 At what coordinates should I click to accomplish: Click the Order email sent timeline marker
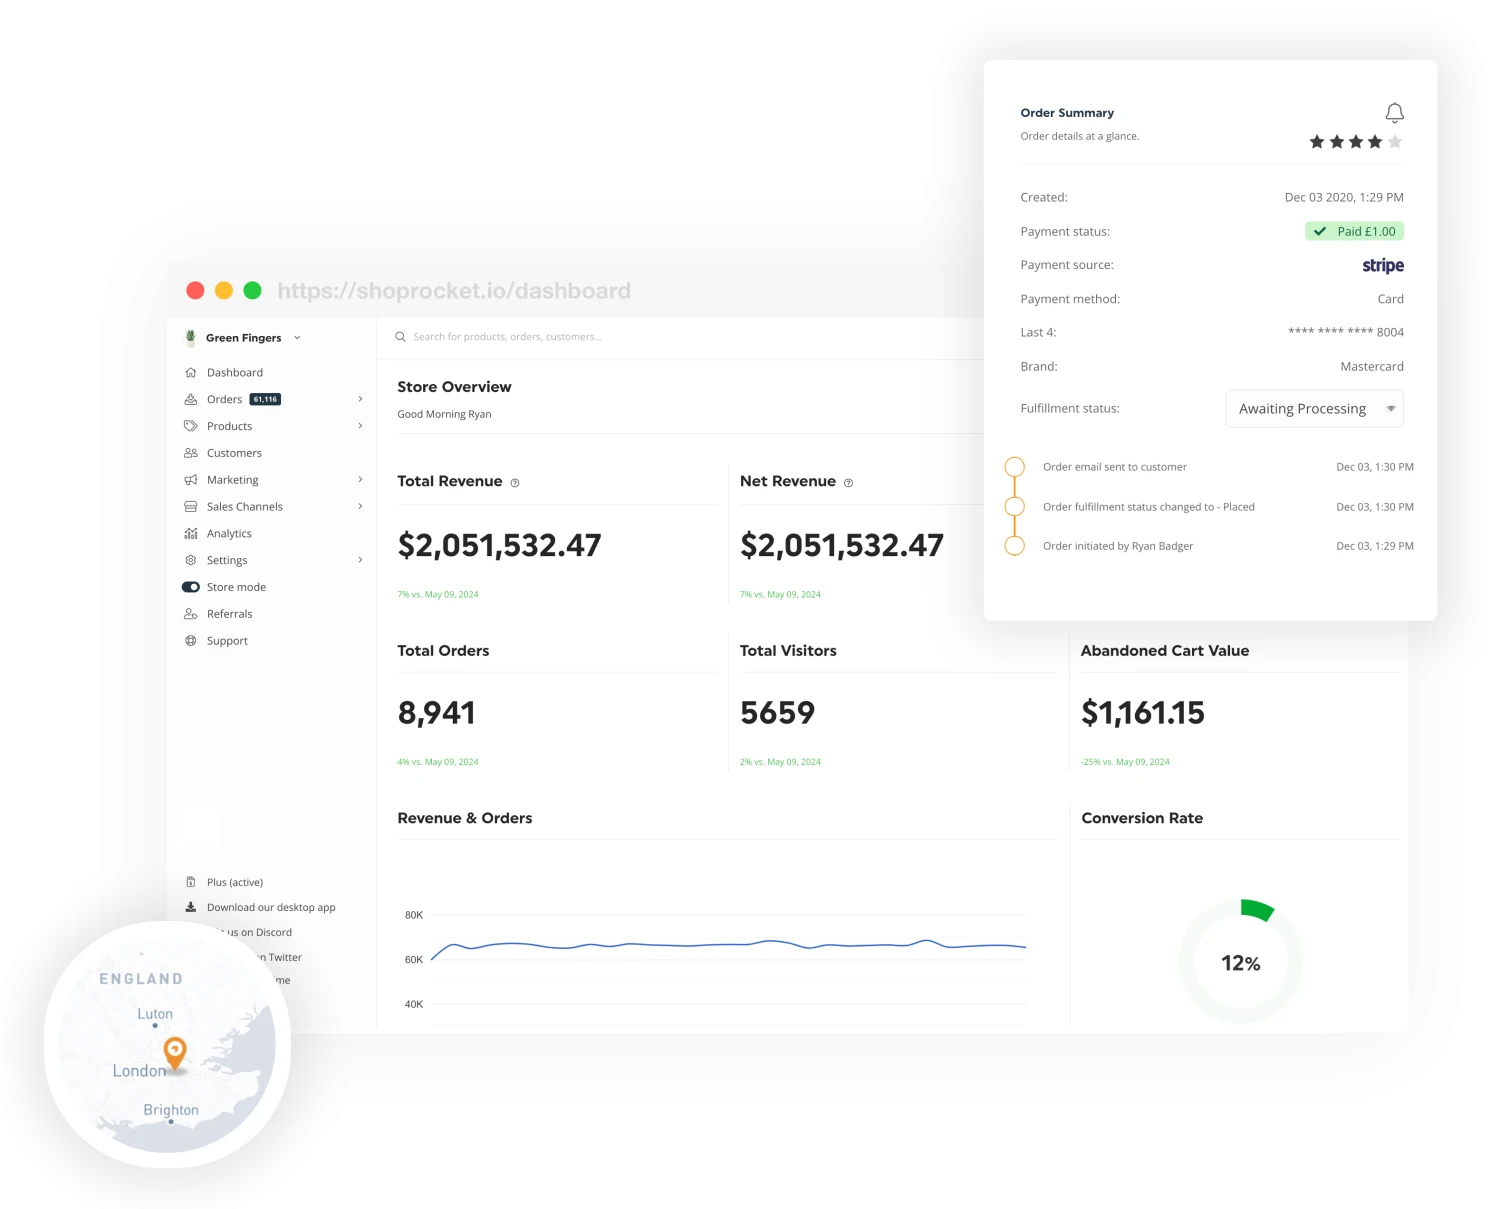[x=1014, y=467]
